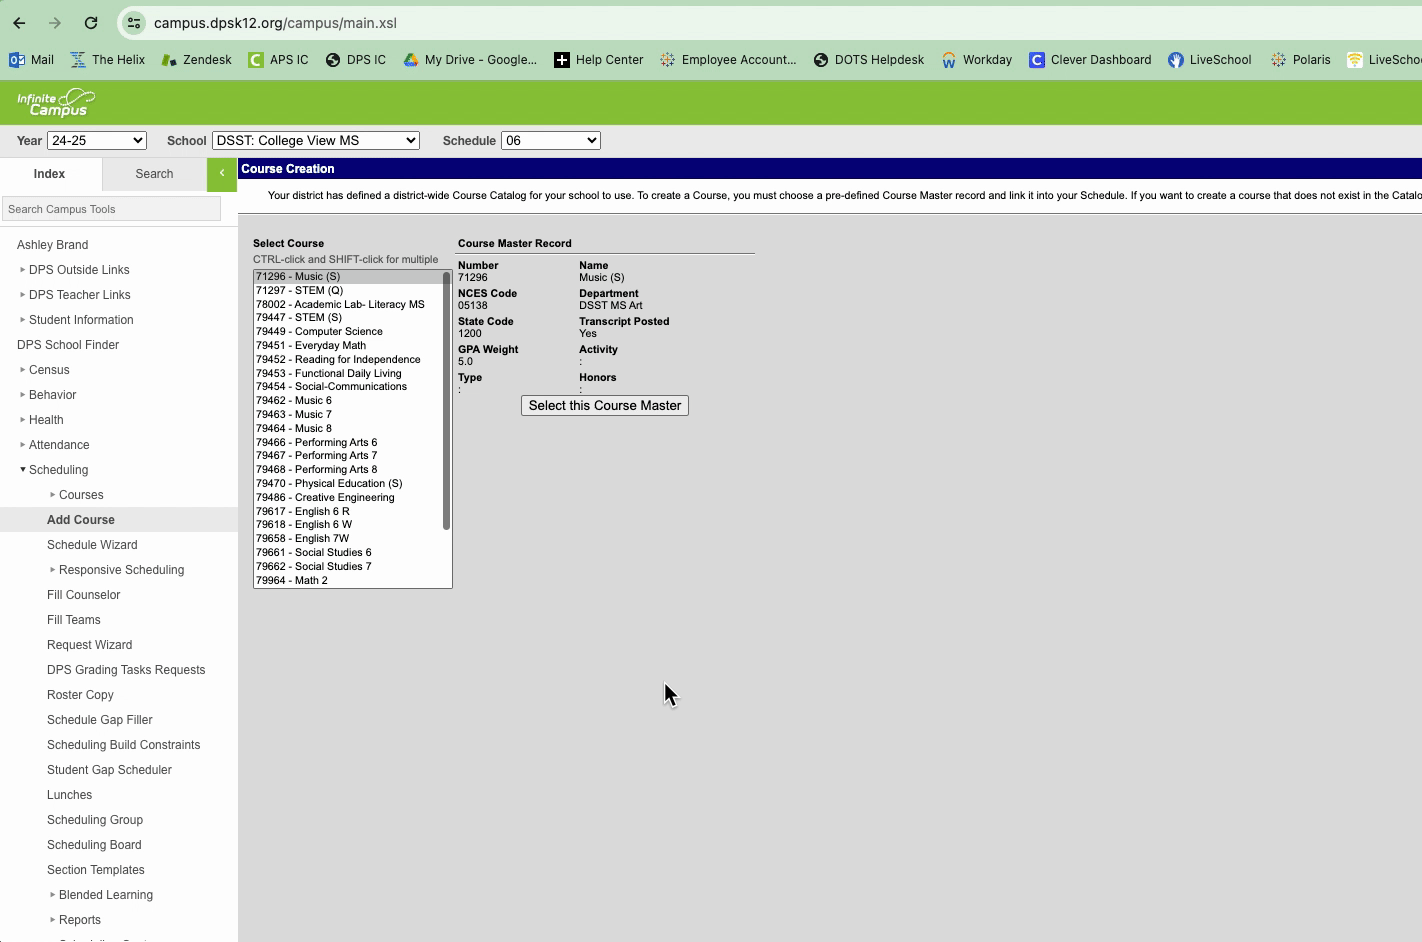Open the School dropdown DSST: College View MS
Viewport: 1422px width, 942px height.
316,141
